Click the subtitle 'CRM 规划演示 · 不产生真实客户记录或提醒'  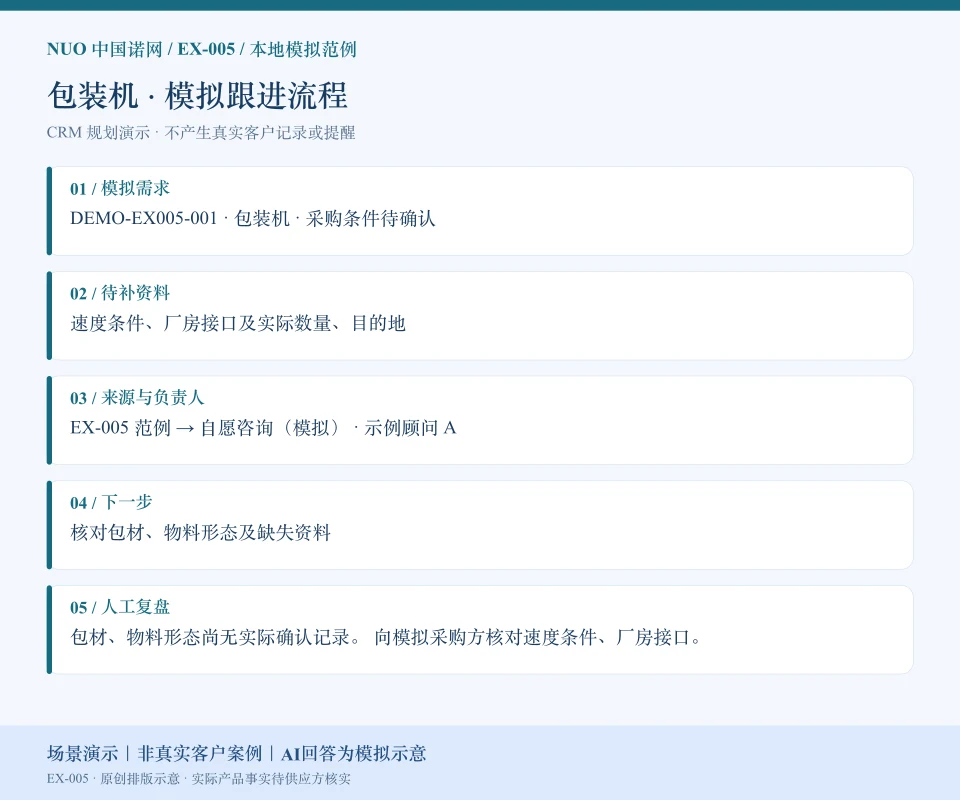(x=201, y=133)
